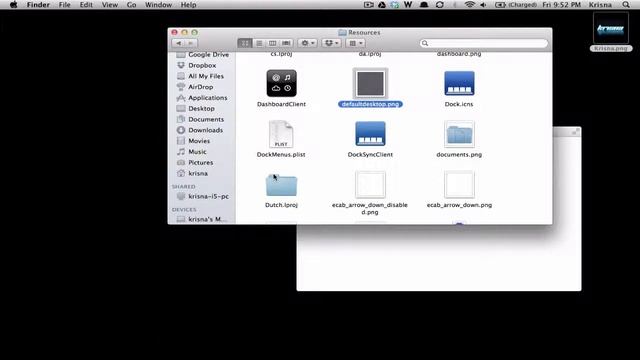Select the ecab_arrow_down.png file icon
This screenshot has height=360, width=640.
459,184
